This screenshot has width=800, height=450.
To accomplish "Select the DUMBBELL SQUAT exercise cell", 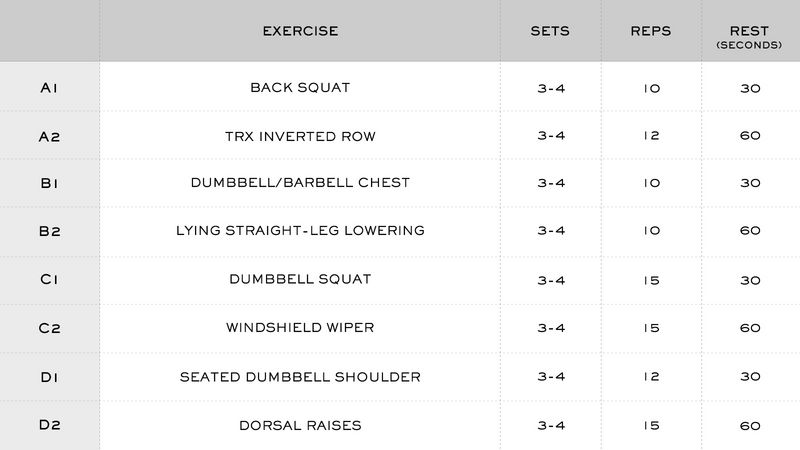I will point(300,279).
